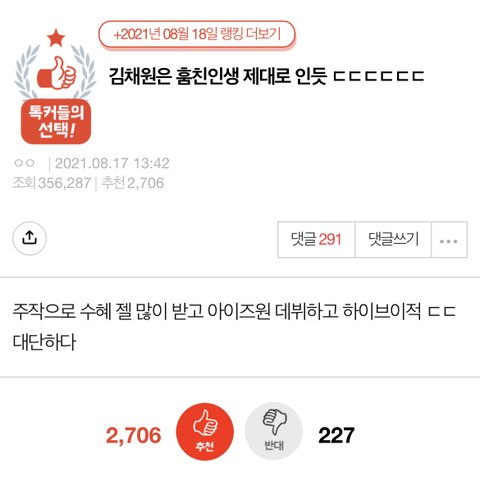Image resolution: width=480 pixels, height=486 pixels.
Task: Click the thumbs-up emblem in the badge
Action: [57, 73]
